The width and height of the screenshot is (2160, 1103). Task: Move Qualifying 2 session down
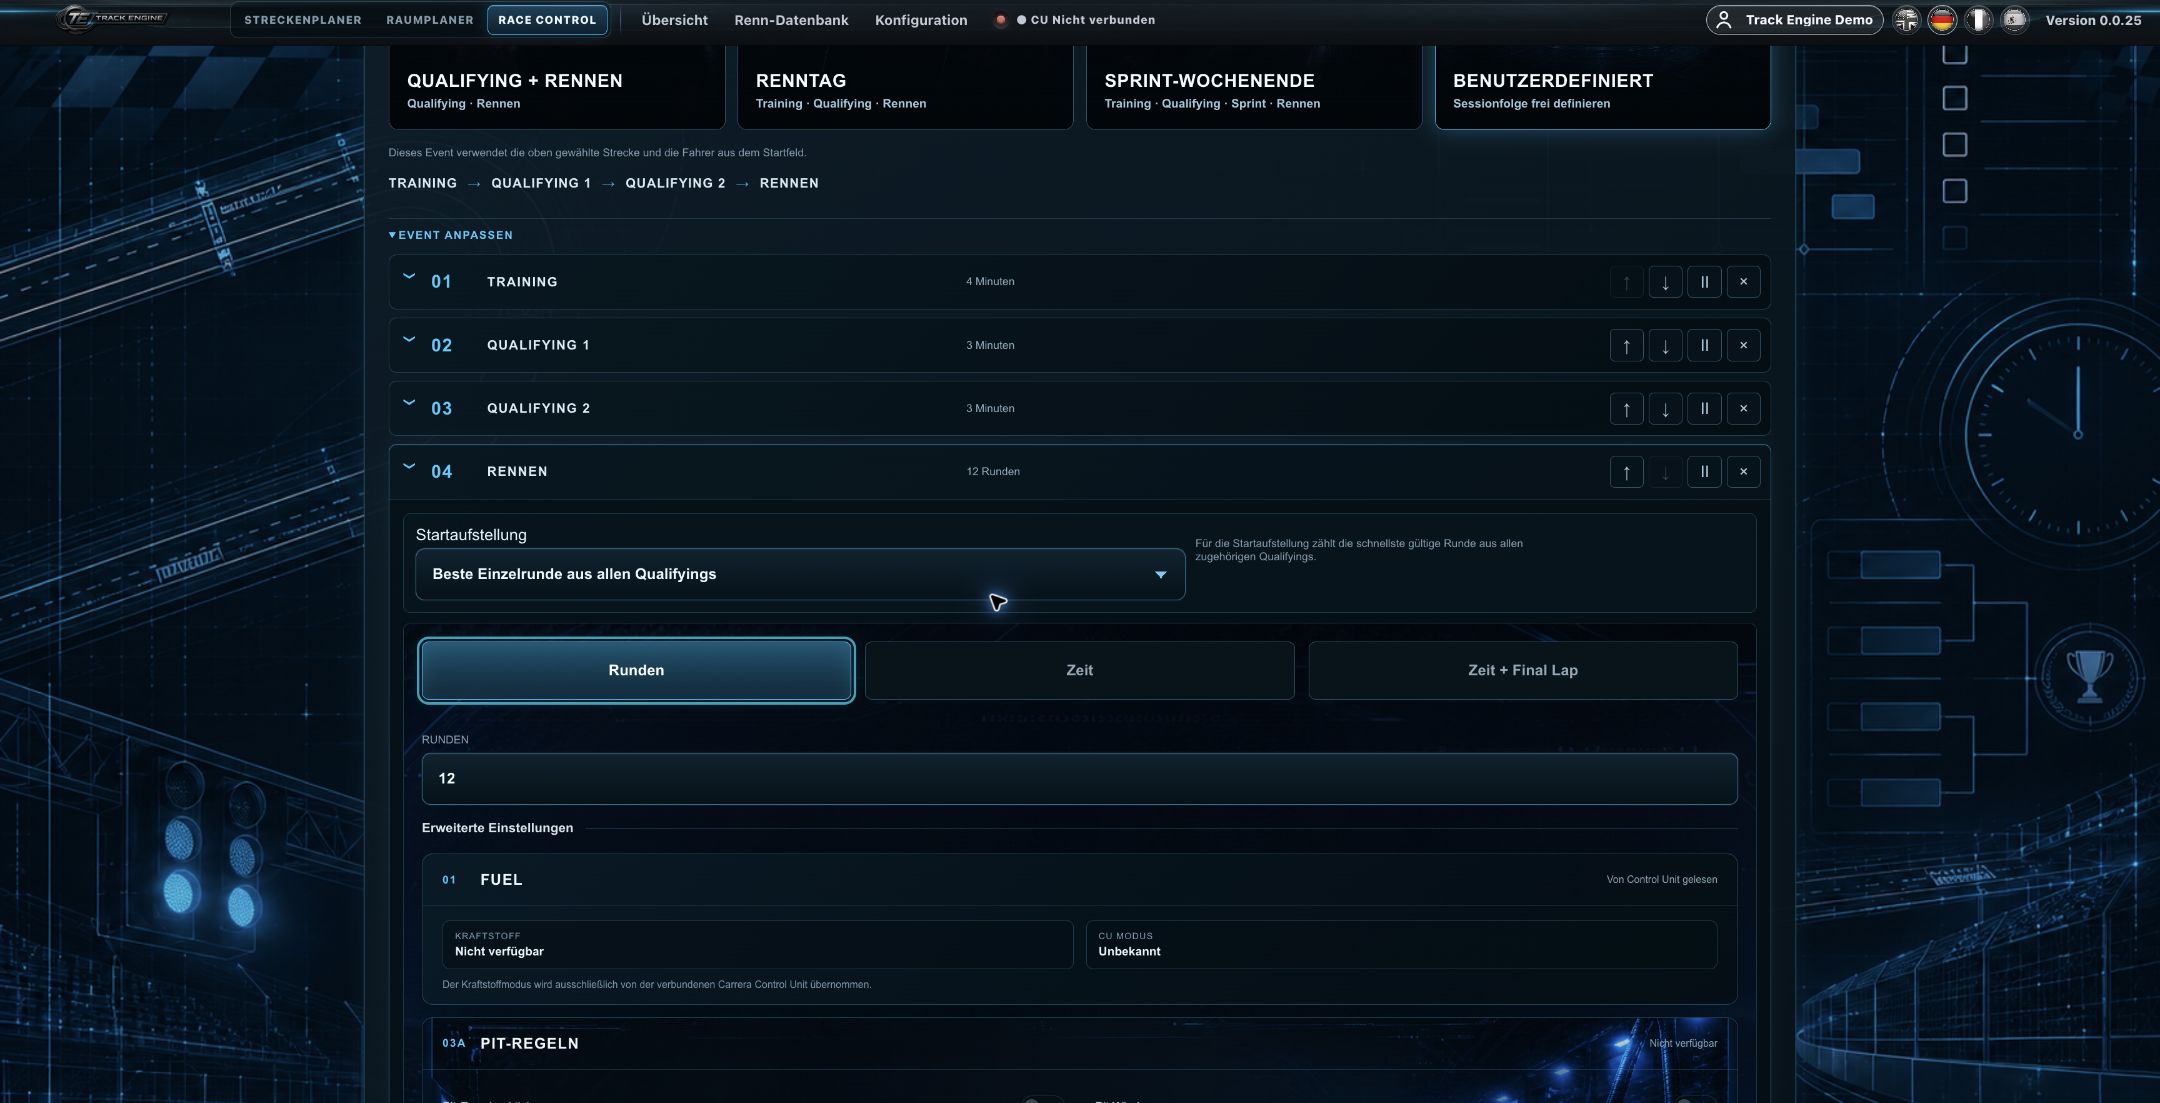pyautogui.click(x=1665, y=409)
